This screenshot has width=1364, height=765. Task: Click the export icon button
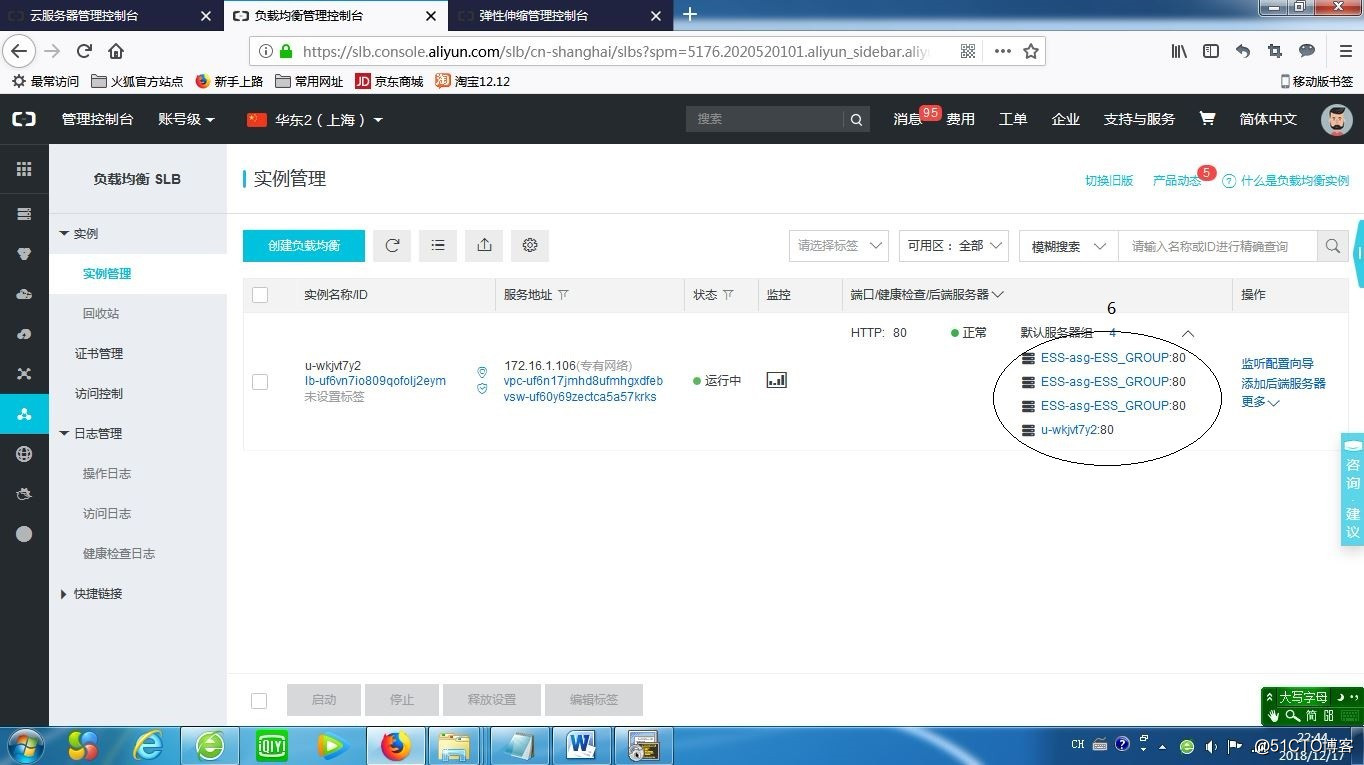484,245
